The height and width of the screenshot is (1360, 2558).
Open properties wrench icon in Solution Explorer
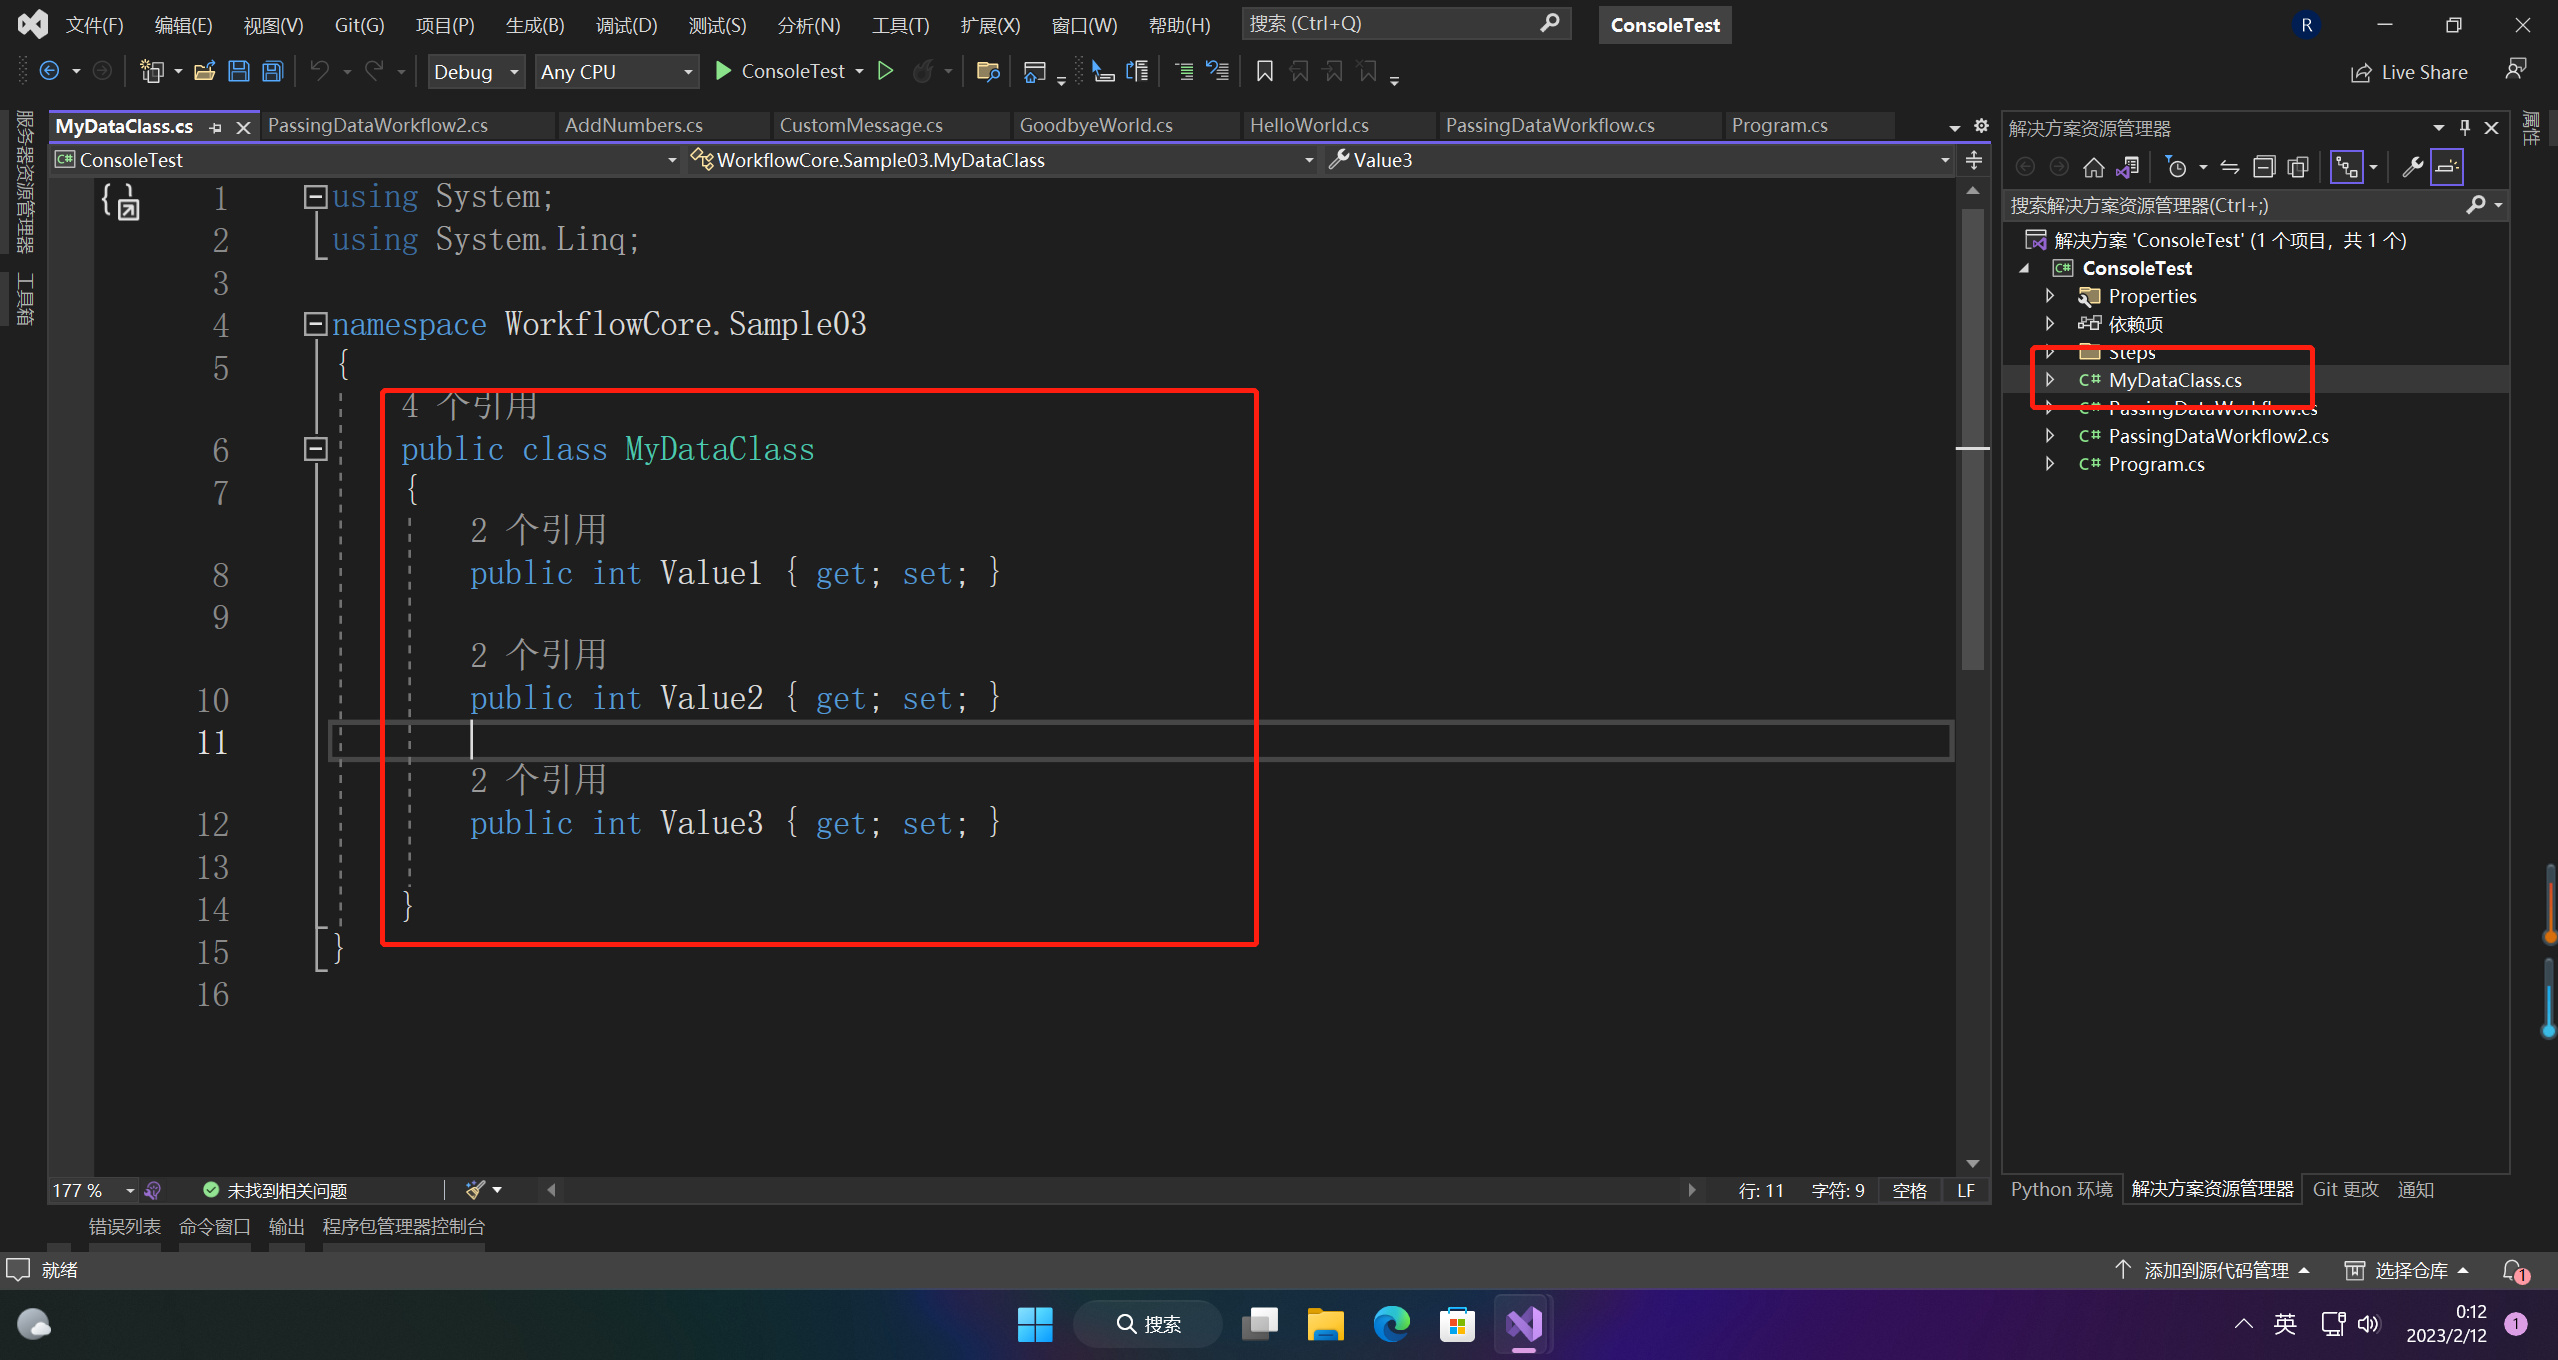[2412, 167]
